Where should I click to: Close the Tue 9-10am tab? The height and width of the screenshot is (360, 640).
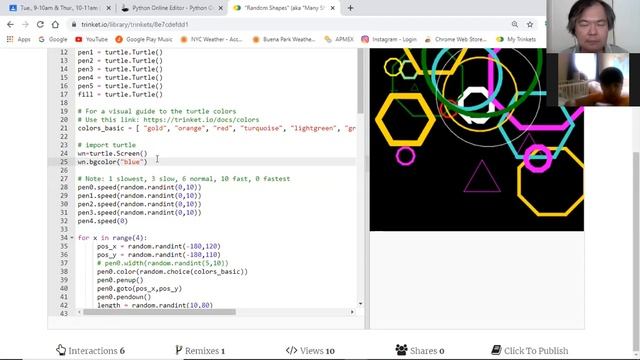[109, 8]
